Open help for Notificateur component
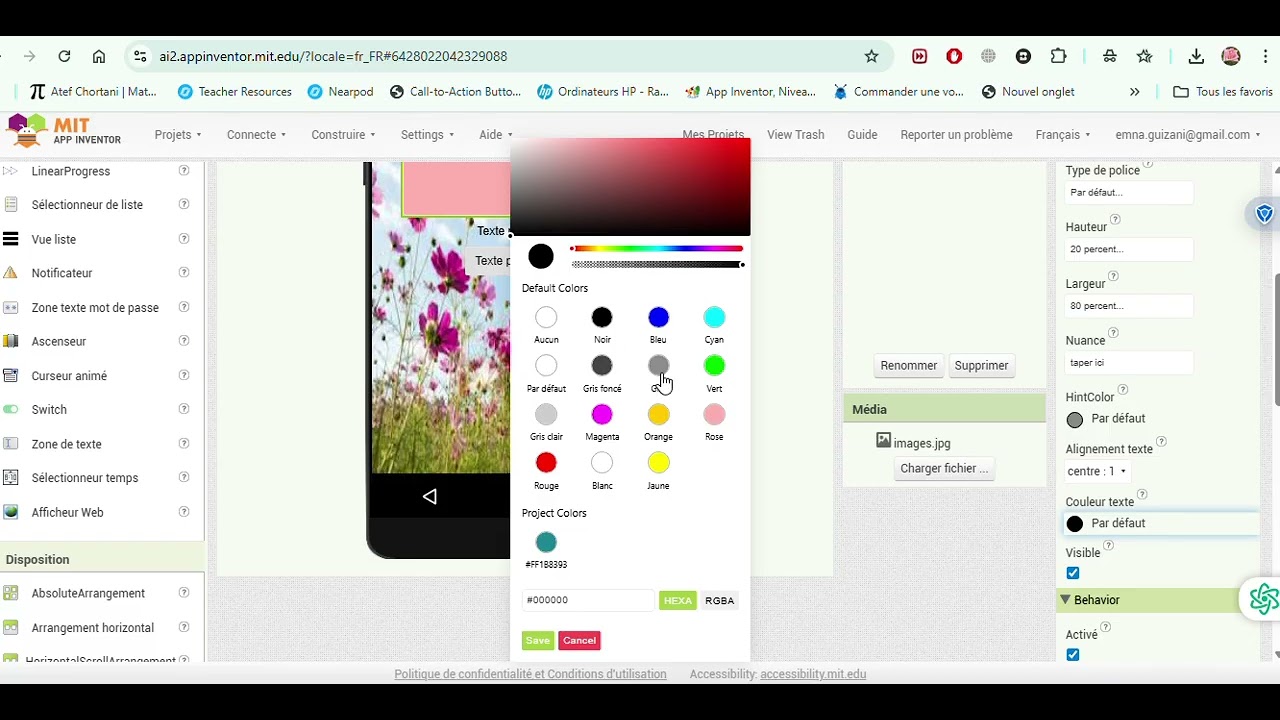 click(x=184, y=272)
